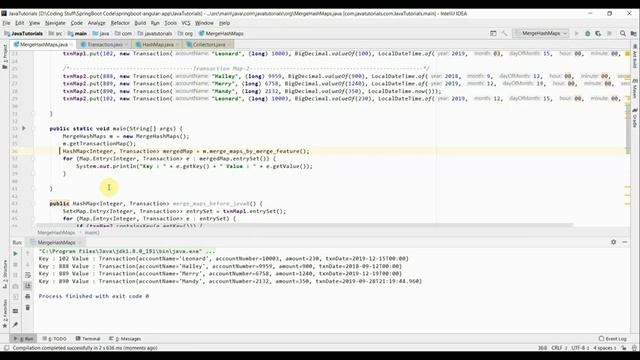Screen dimensions: 640x360
Task: Click tool windows toggle icon at status bar corner
Action: click(7, 348)
